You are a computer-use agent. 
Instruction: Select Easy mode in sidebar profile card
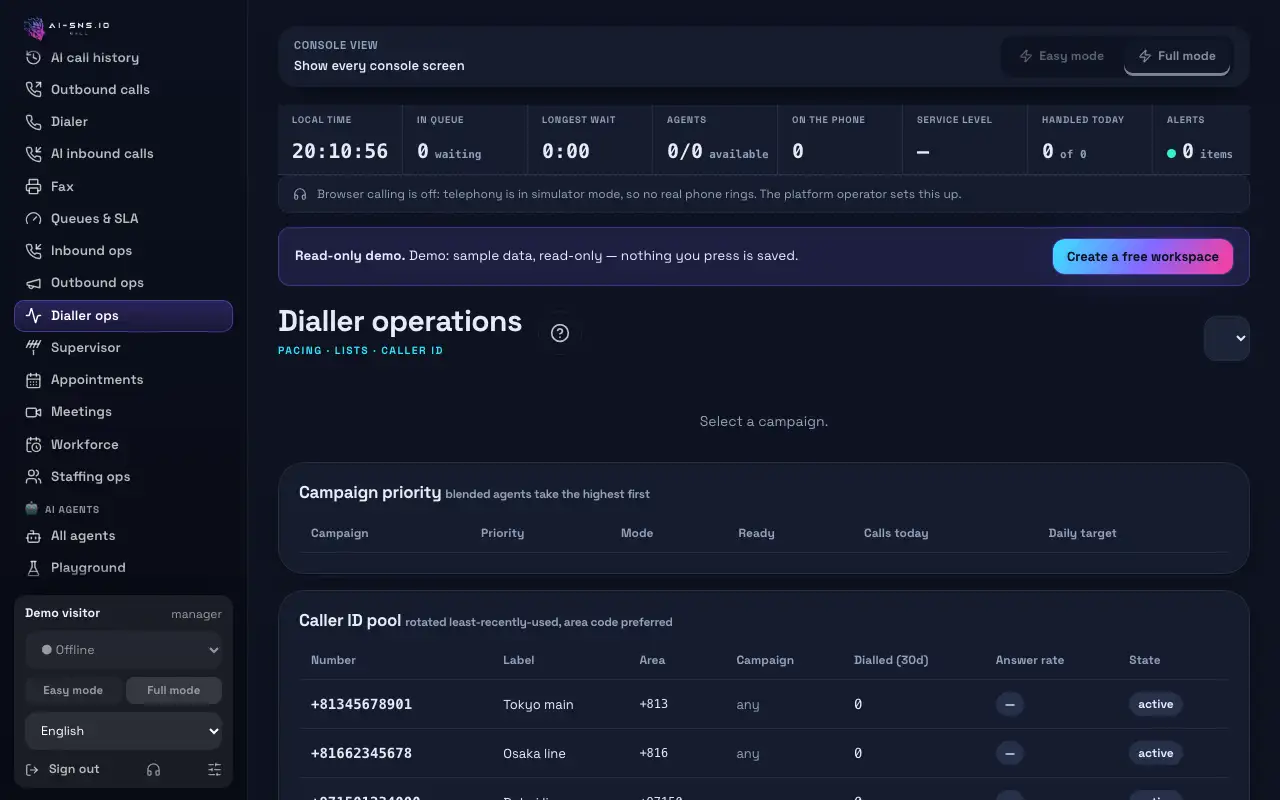click(73, 690)
